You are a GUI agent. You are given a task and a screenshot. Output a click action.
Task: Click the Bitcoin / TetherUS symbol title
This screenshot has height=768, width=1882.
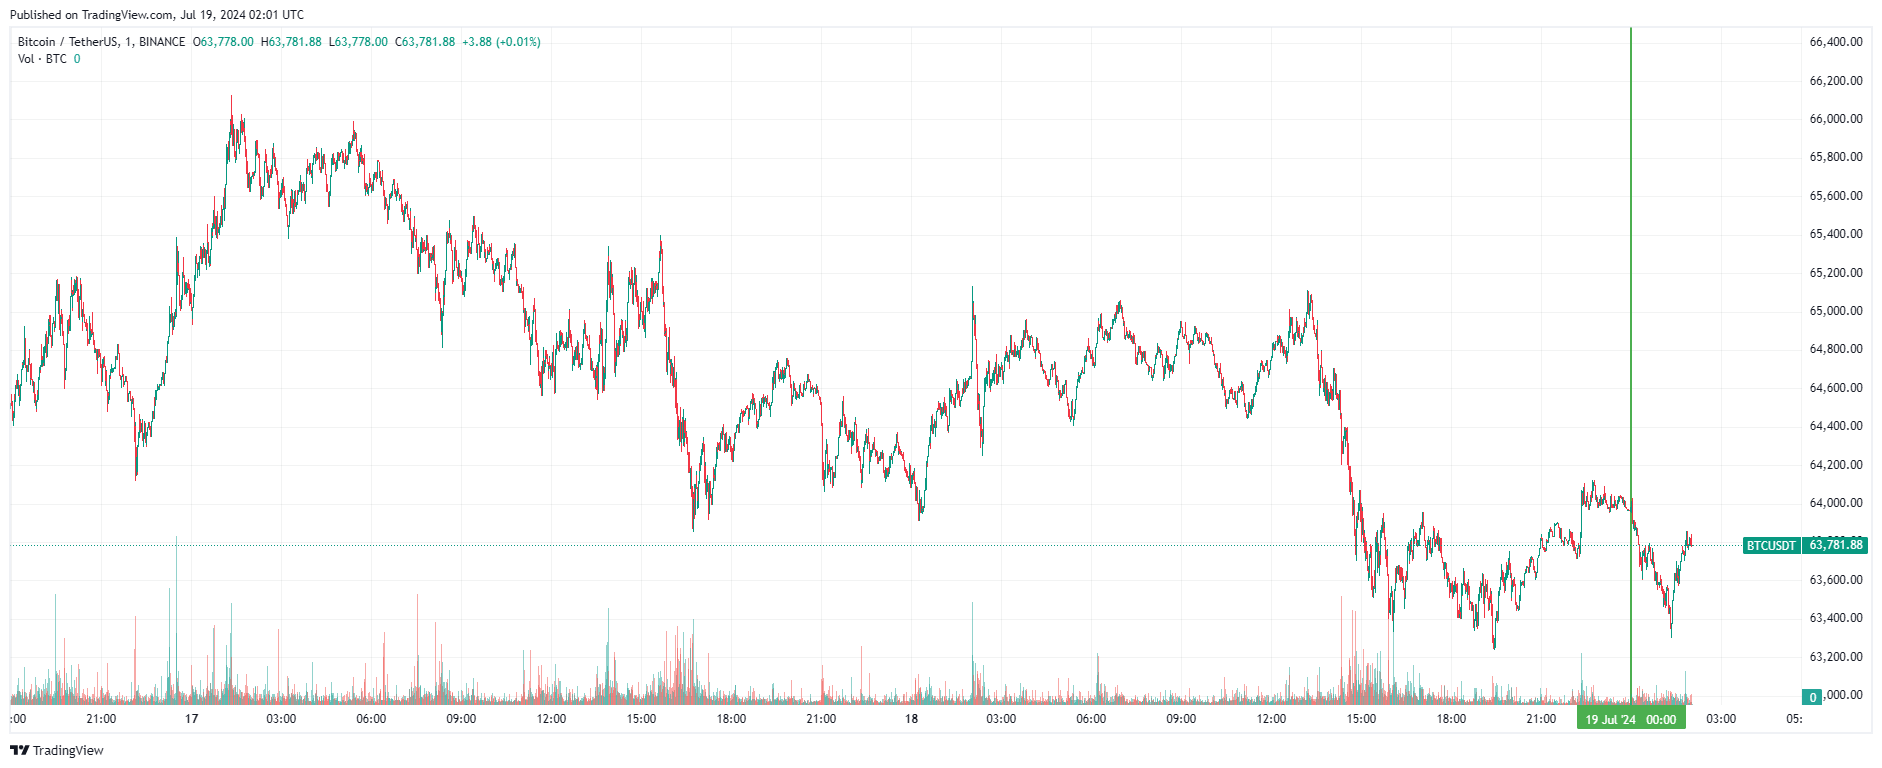(68, 42)
